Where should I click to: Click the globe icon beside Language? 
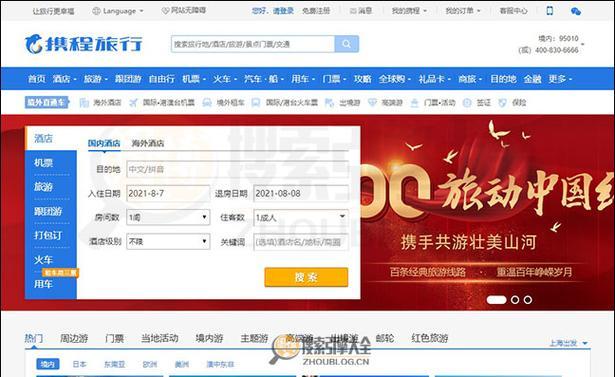point(96,11)
